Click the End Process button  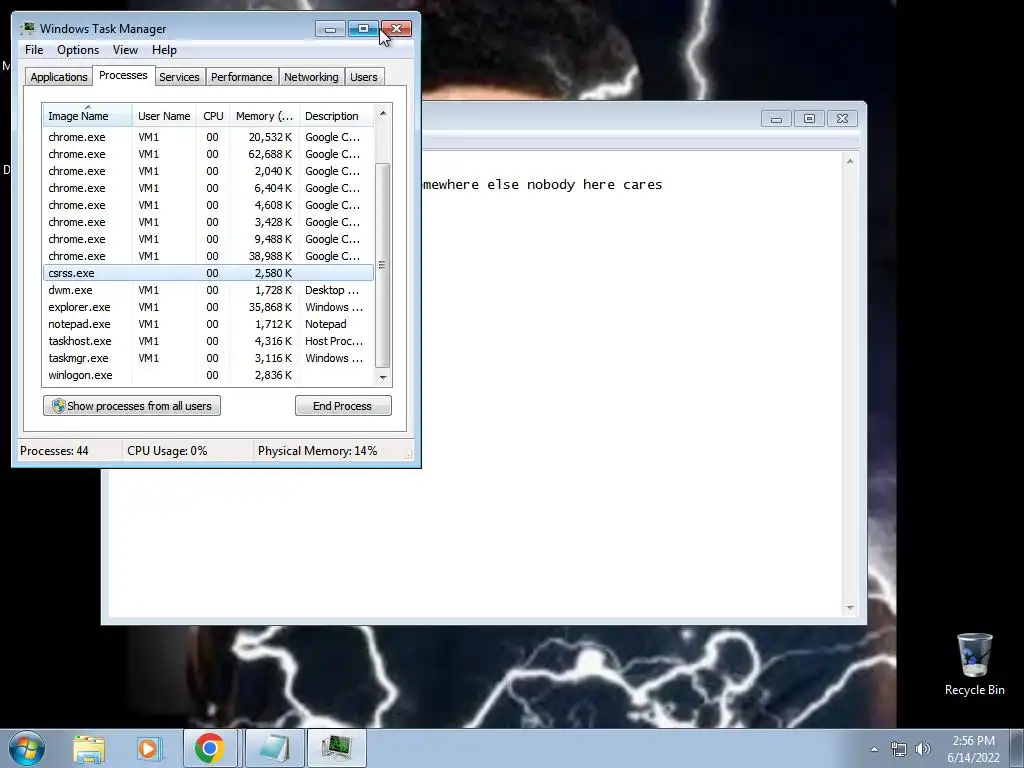(x=343, y=406)
